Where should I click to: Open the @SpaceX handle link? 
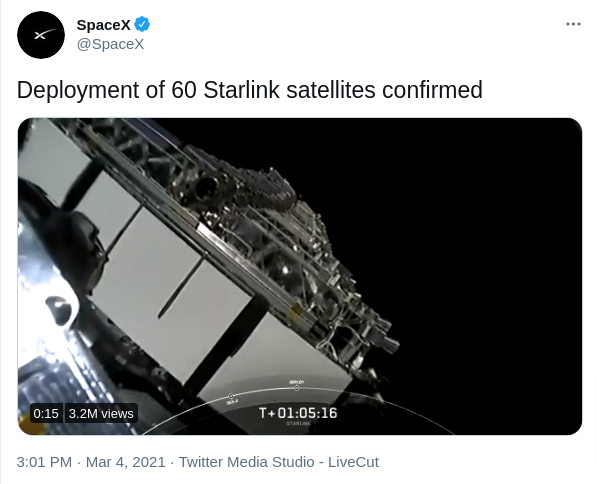(x=110, y=44)
